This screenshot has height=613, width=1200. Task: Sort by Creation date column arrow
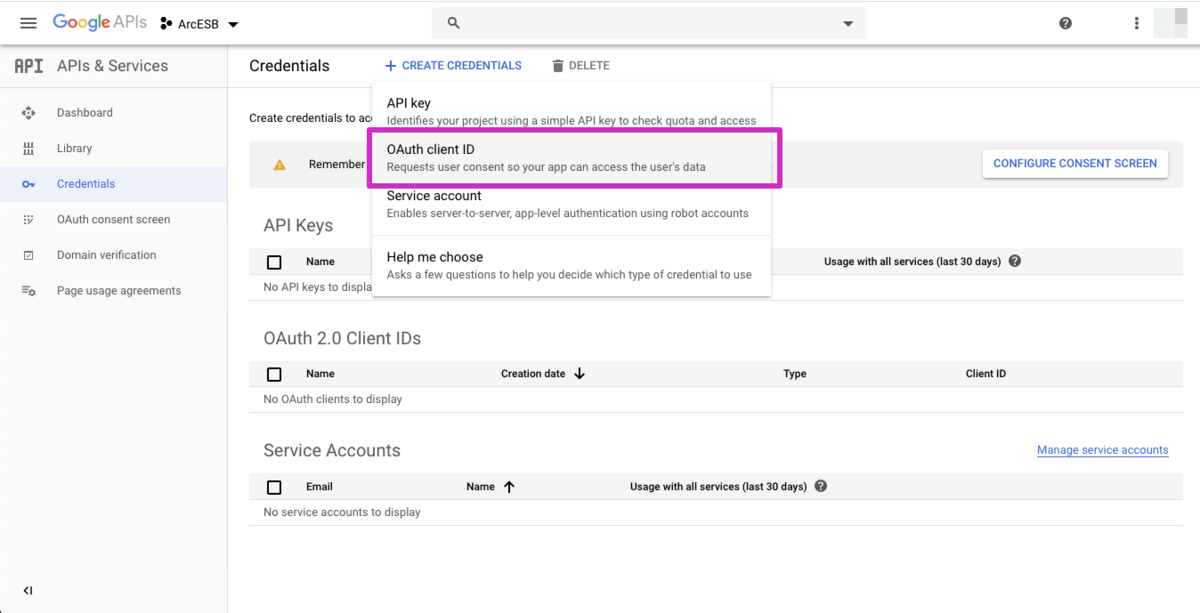[x=579, y=374]
